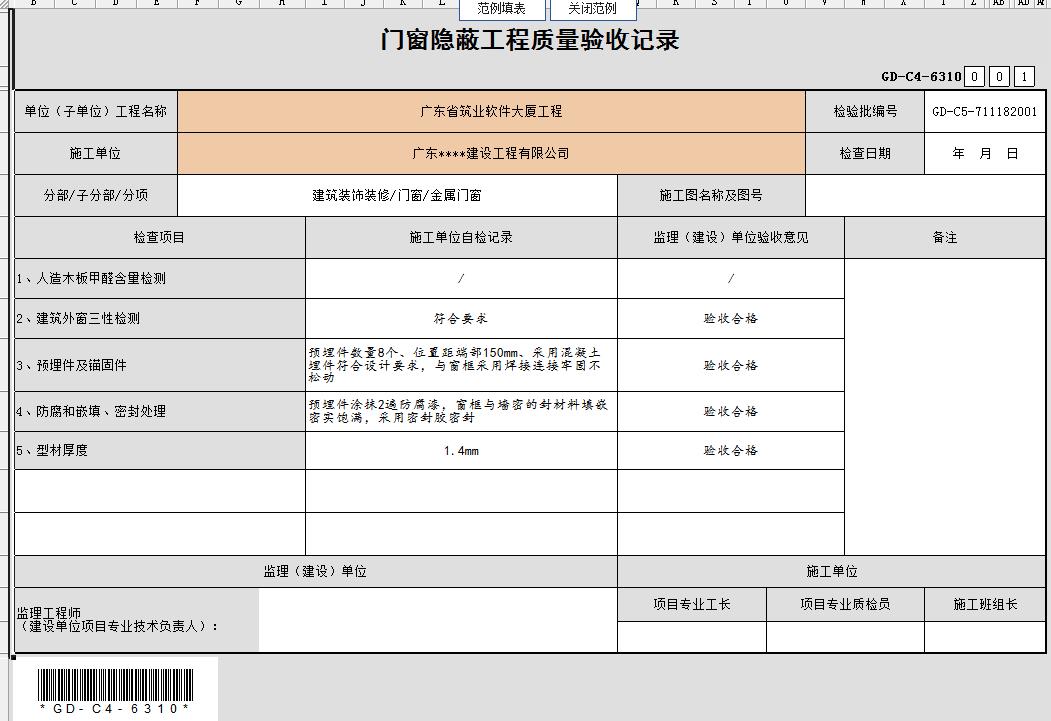Click the 检验批编号 value GD-C5-711182001
Image resolution: width=1051 pixels, height=721 pixels.
[x=984, y=111]
